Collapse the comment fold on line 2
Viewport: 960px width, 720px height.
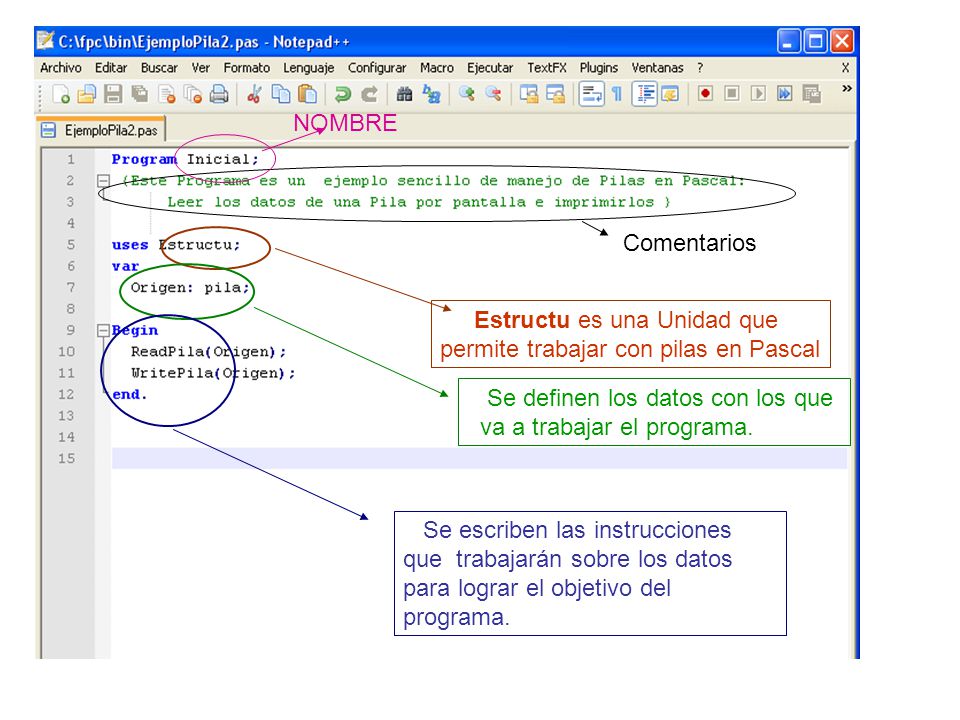(103, 181)
